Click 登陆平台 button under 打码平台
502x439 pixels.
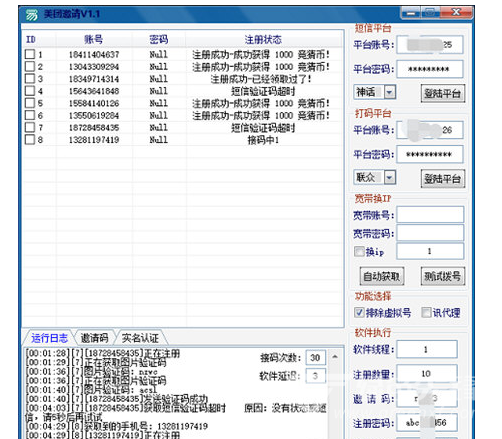click(x=443, y=179)
